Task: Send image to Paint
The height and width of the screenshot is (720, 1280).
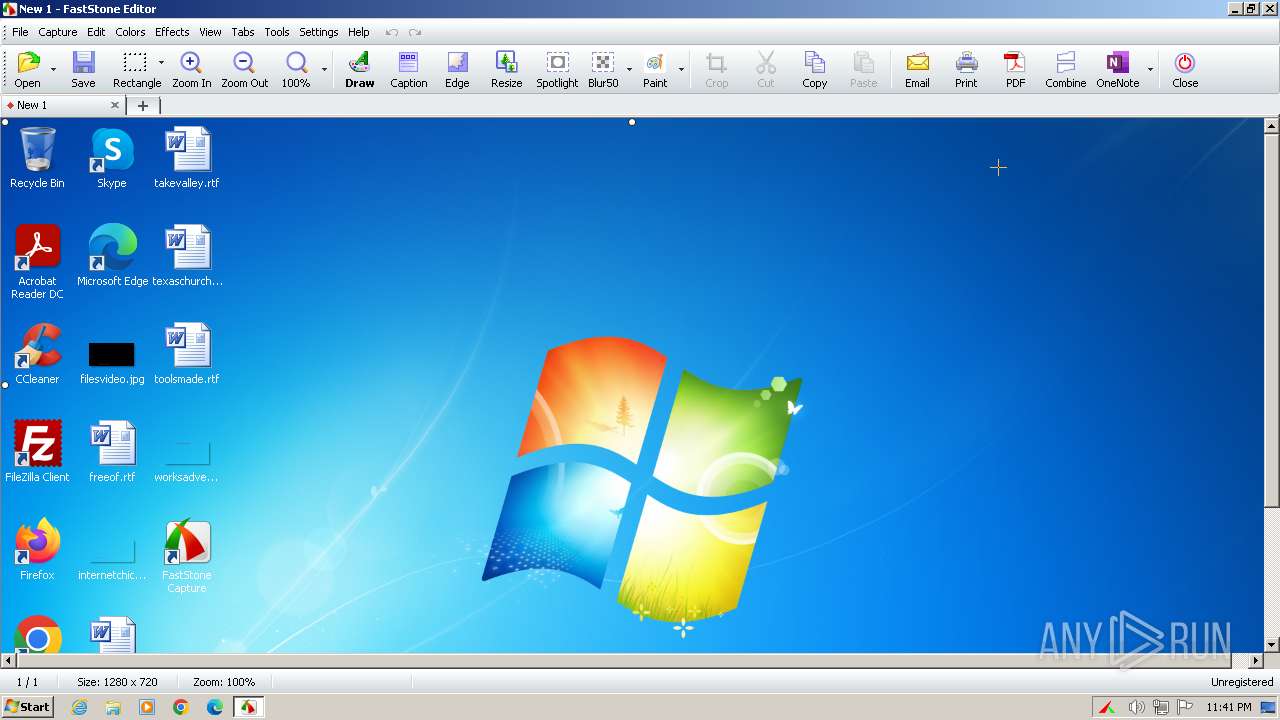Action: (655, 70)
